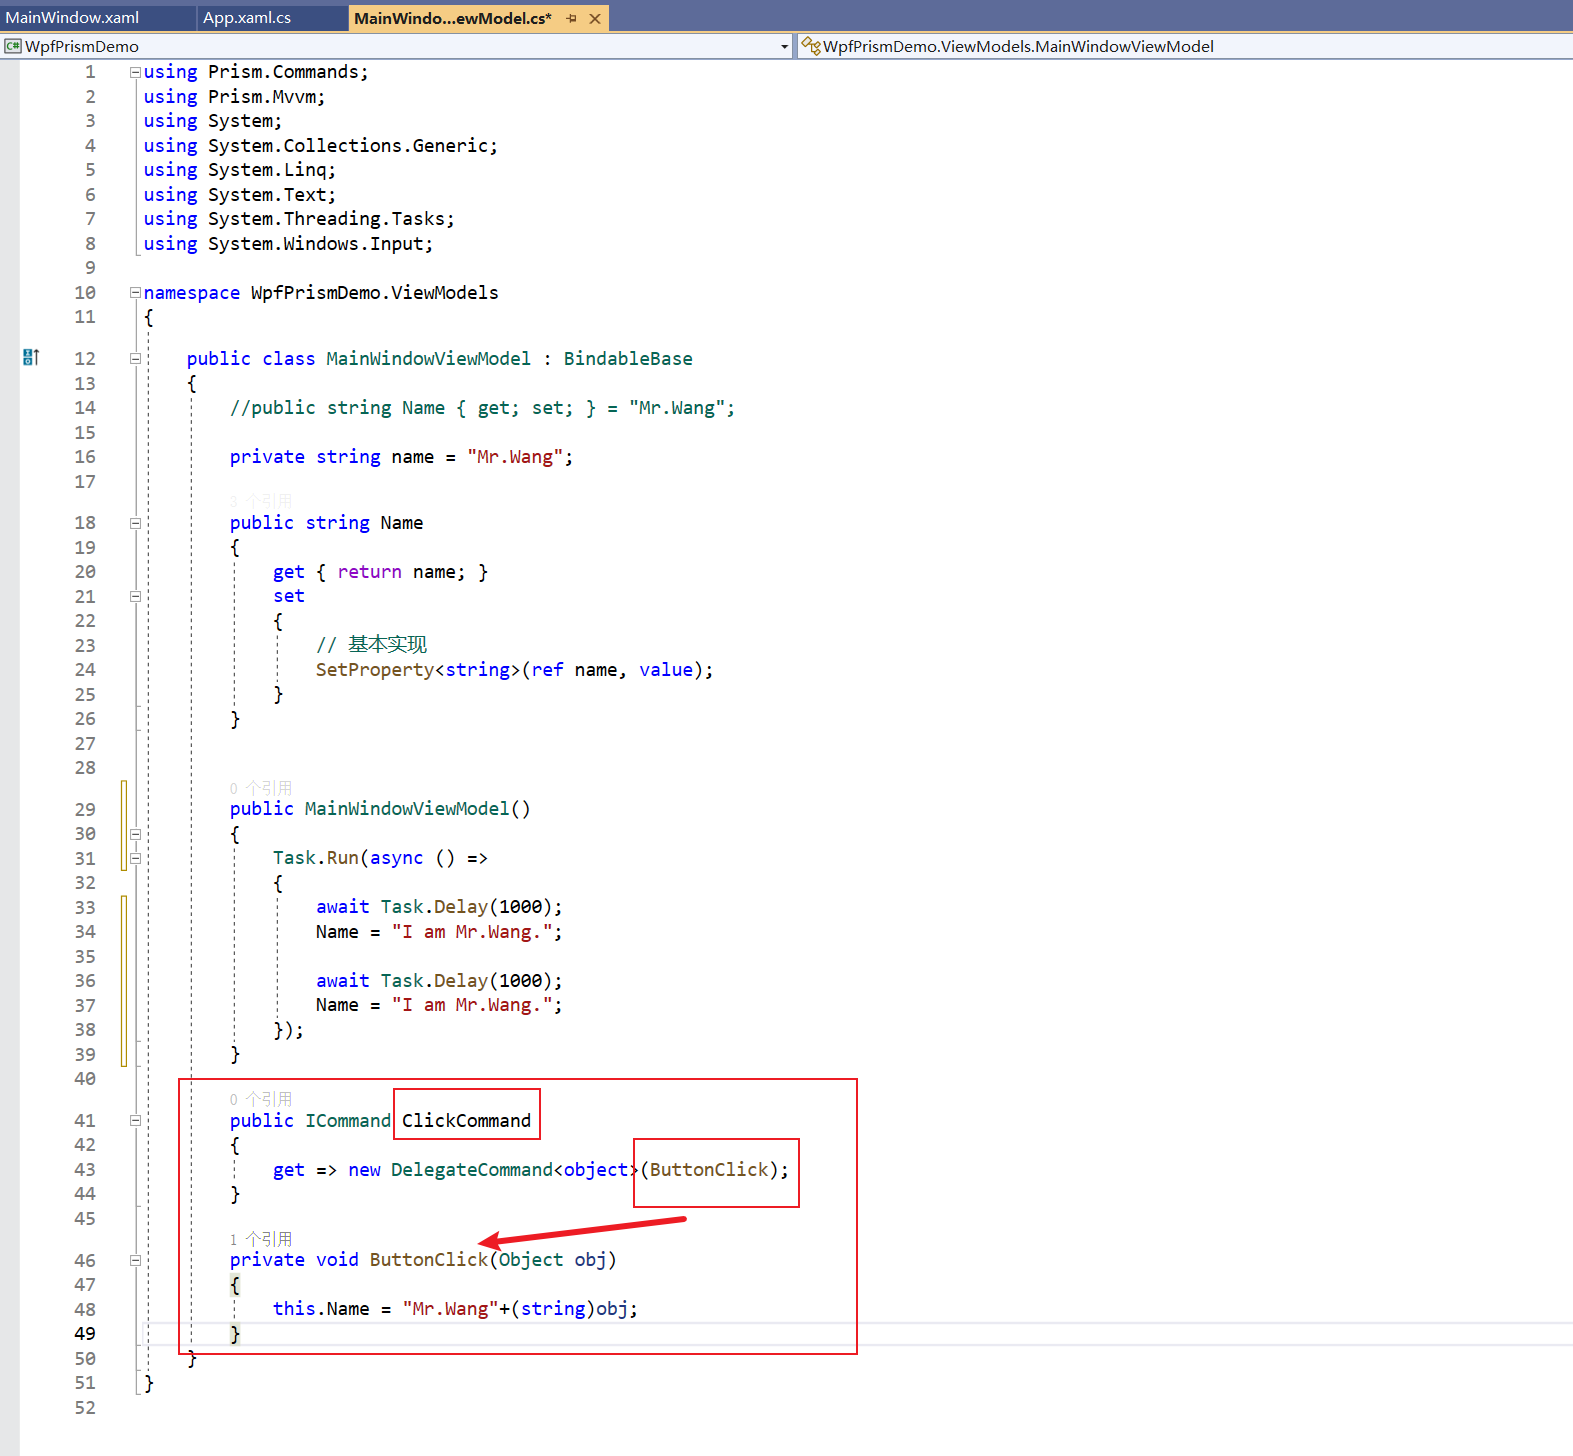Click the breakpoint margin beside line 33

coord(31,908)
